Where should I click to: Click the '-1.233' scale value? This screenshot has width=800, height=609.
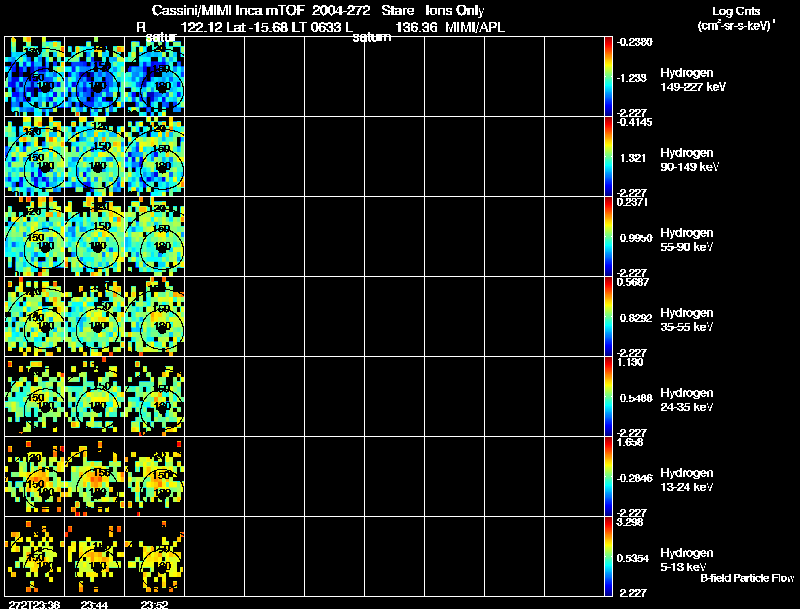pyautogui.click(x=632, y=78)
